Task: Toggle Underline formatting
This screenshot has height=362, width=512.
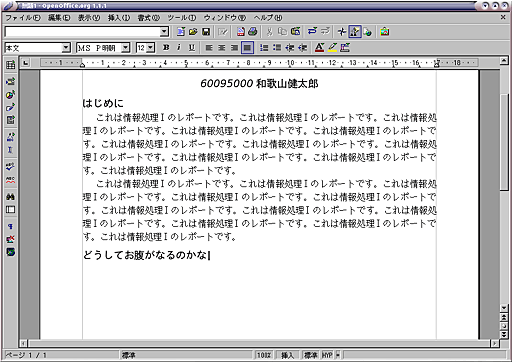Action: 192,48
